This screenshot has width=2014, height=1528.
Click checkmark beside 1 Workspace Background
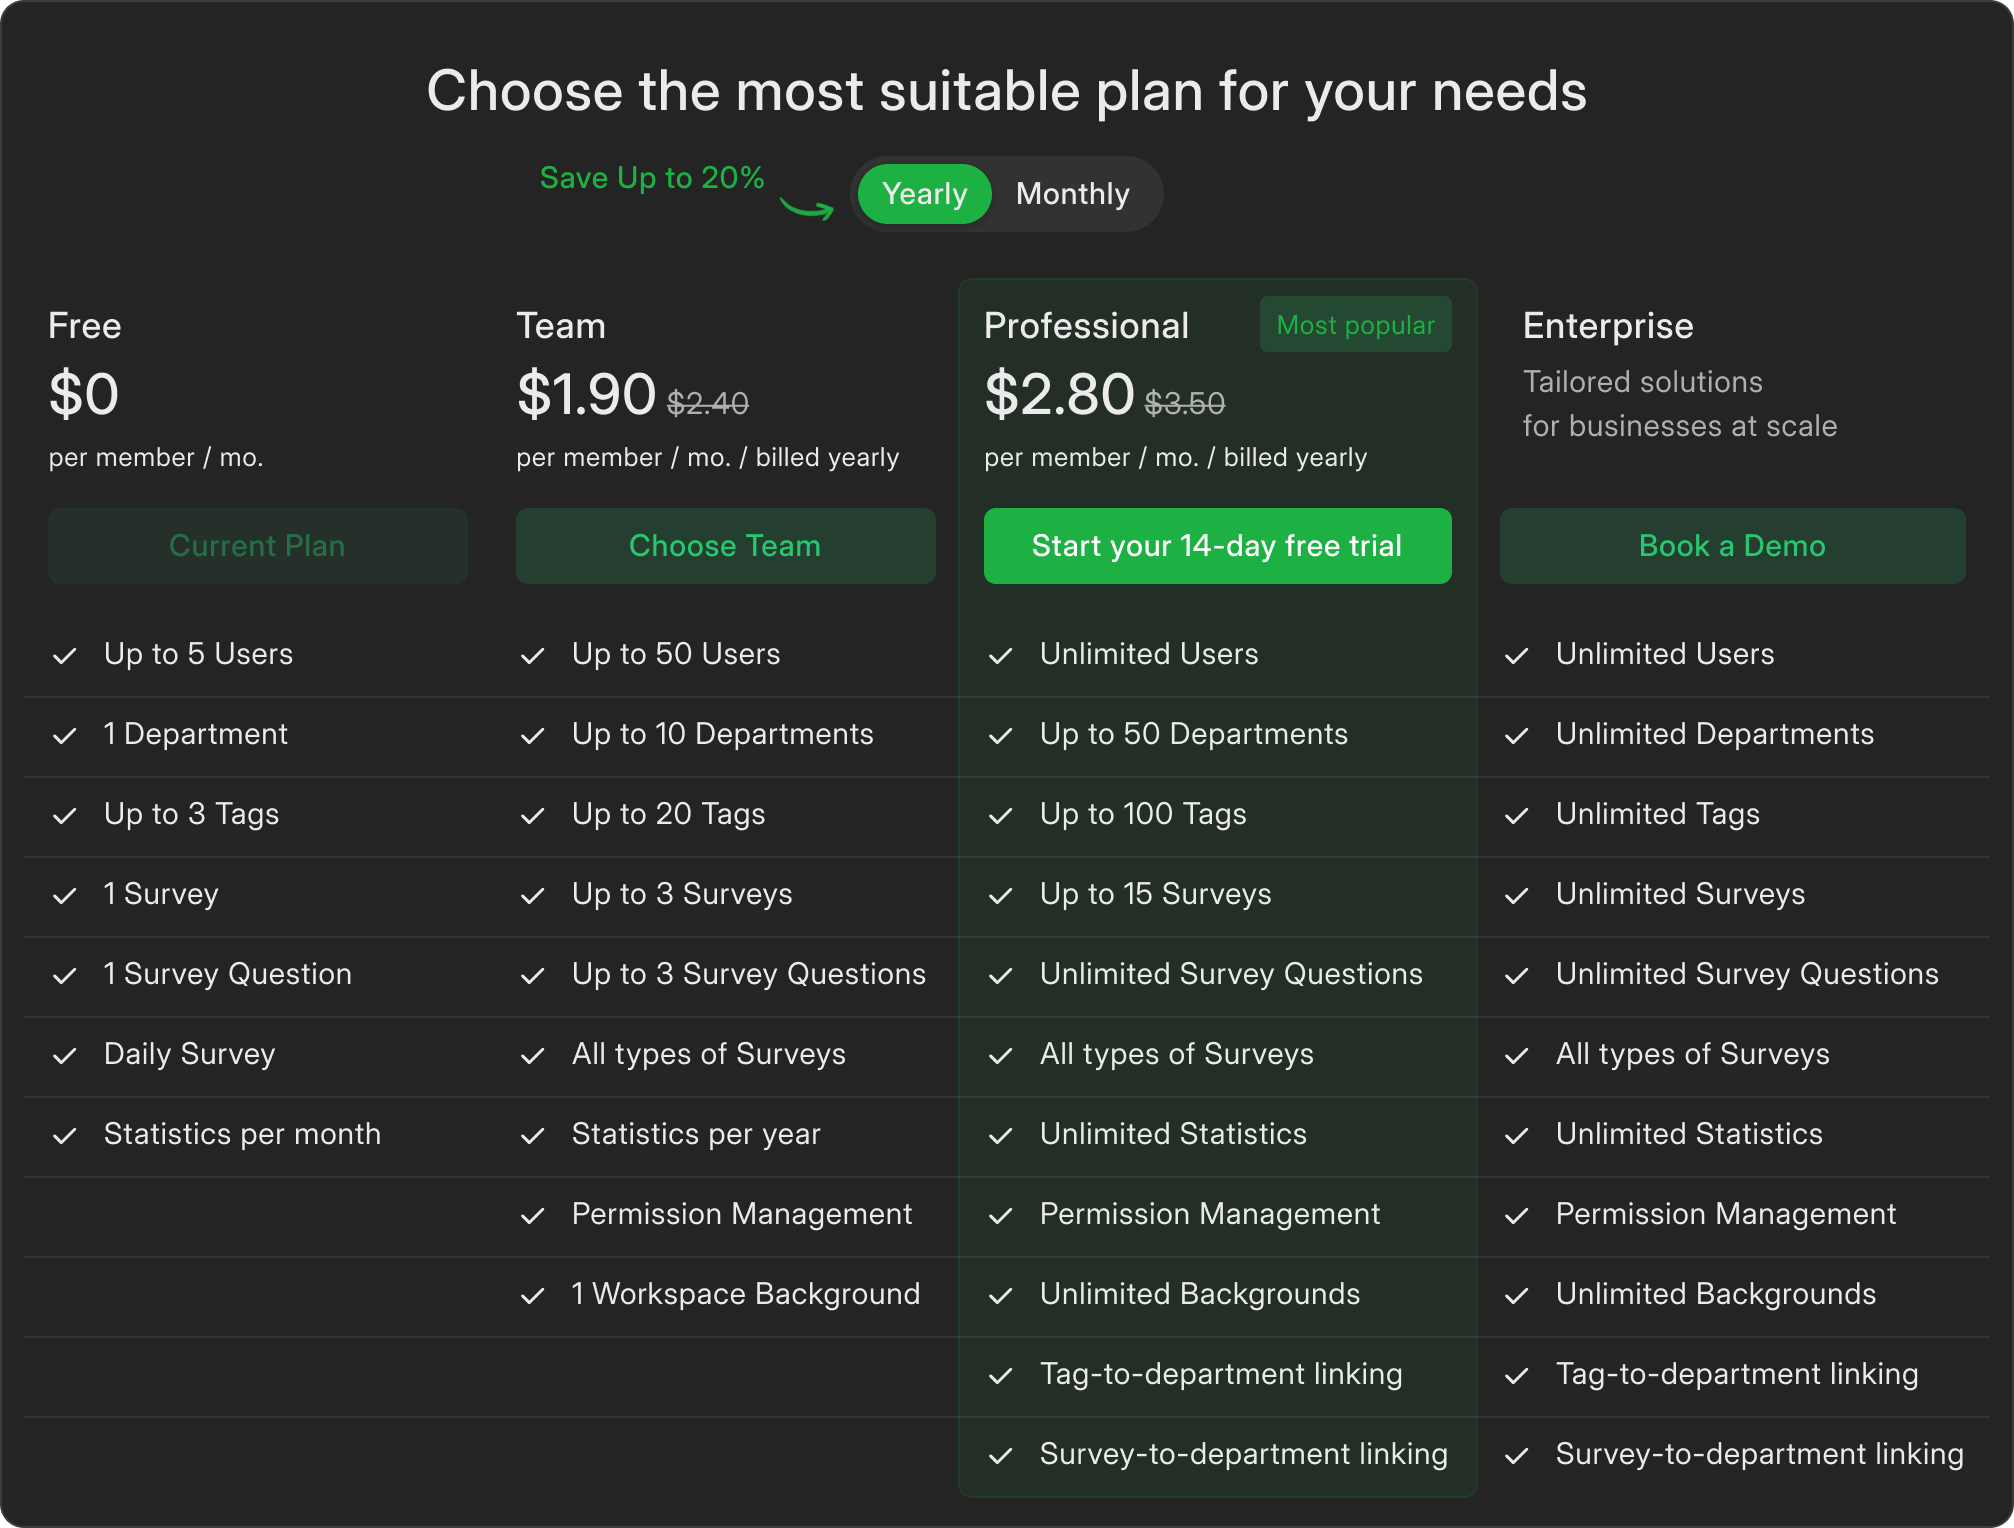click(x=533, y=1296)
